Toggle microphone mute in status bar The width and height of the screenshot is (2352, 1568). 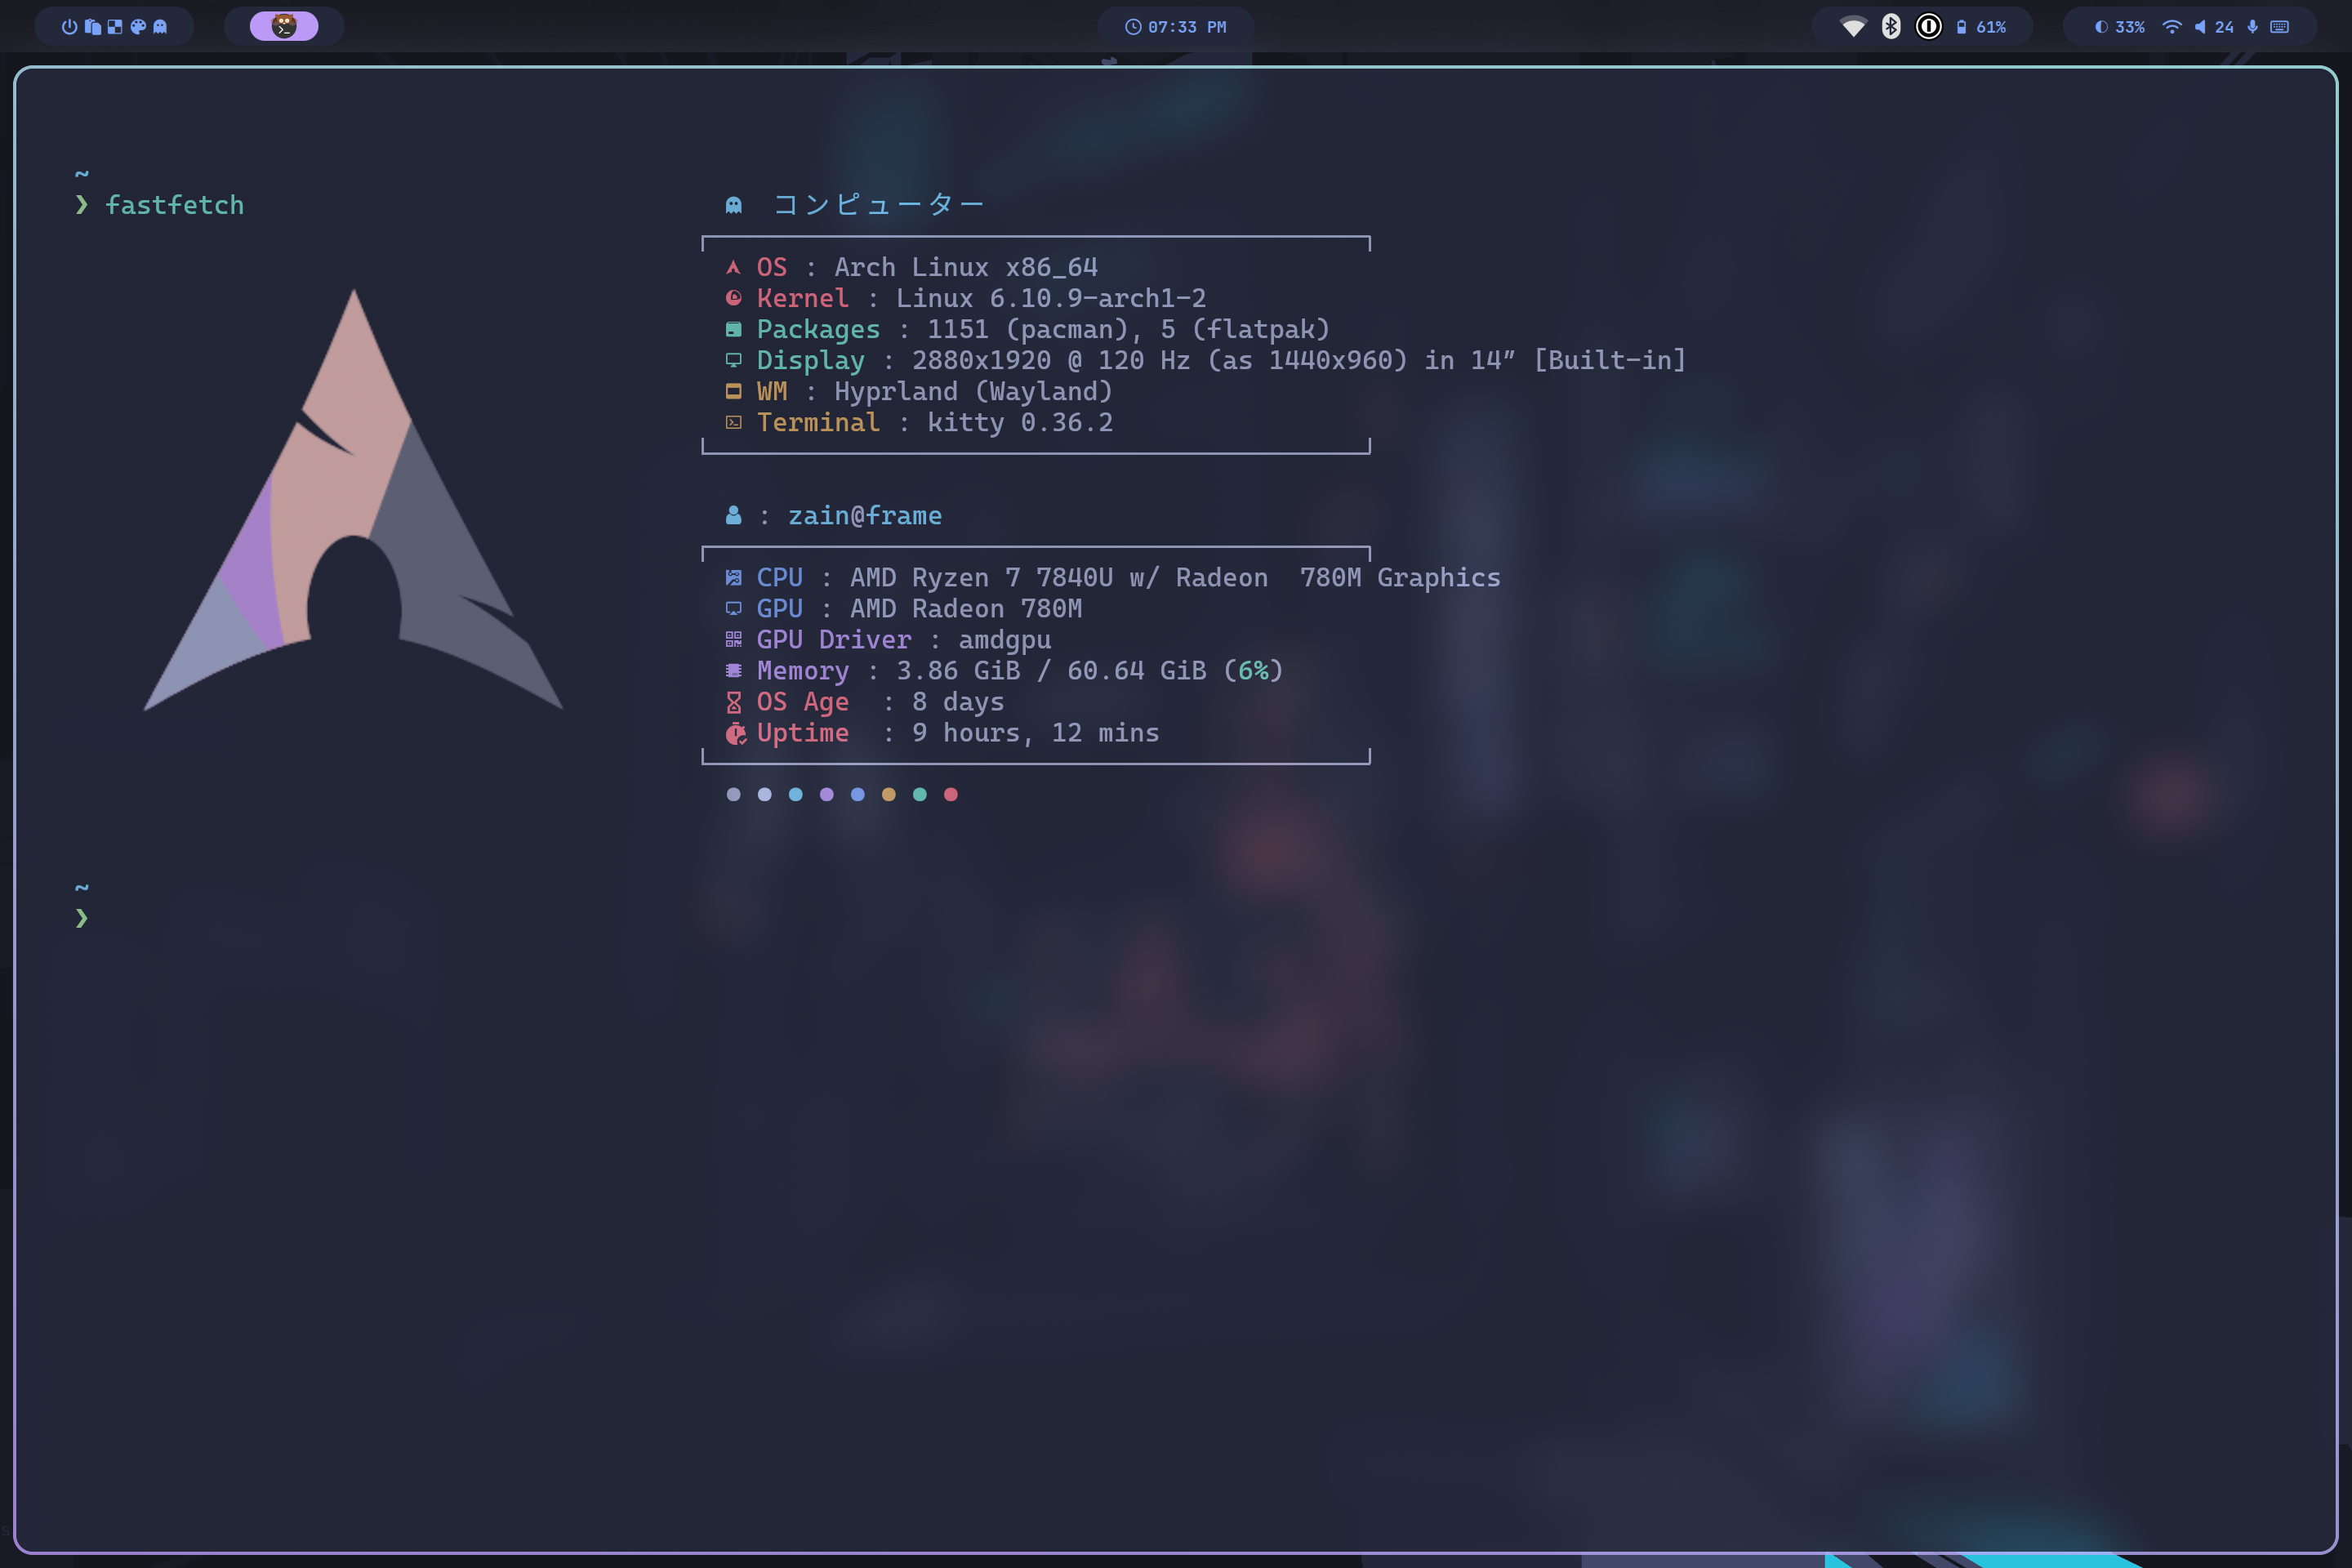pos(2252,27)
